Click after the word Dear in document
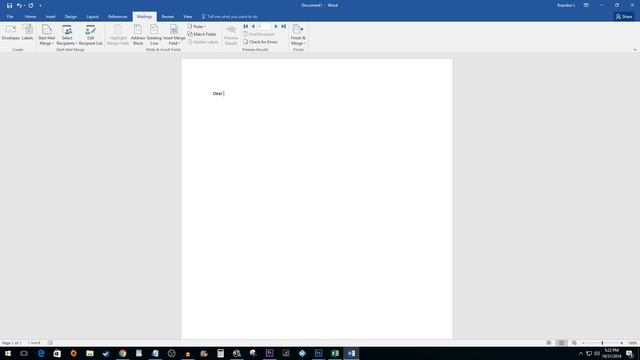 pyautogui.click(x=224, y=93)
